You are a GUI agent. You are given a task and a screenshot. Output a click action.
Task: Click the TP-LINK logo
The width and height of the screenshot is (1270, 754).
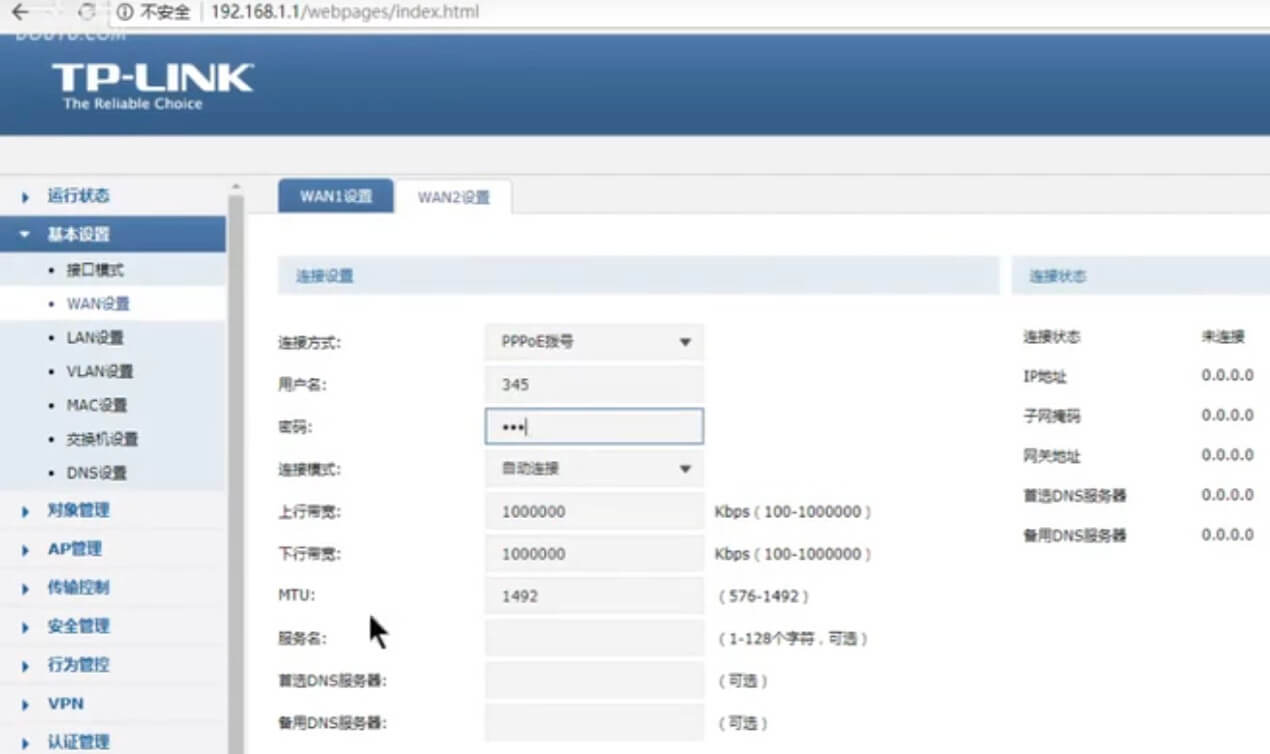152,85
